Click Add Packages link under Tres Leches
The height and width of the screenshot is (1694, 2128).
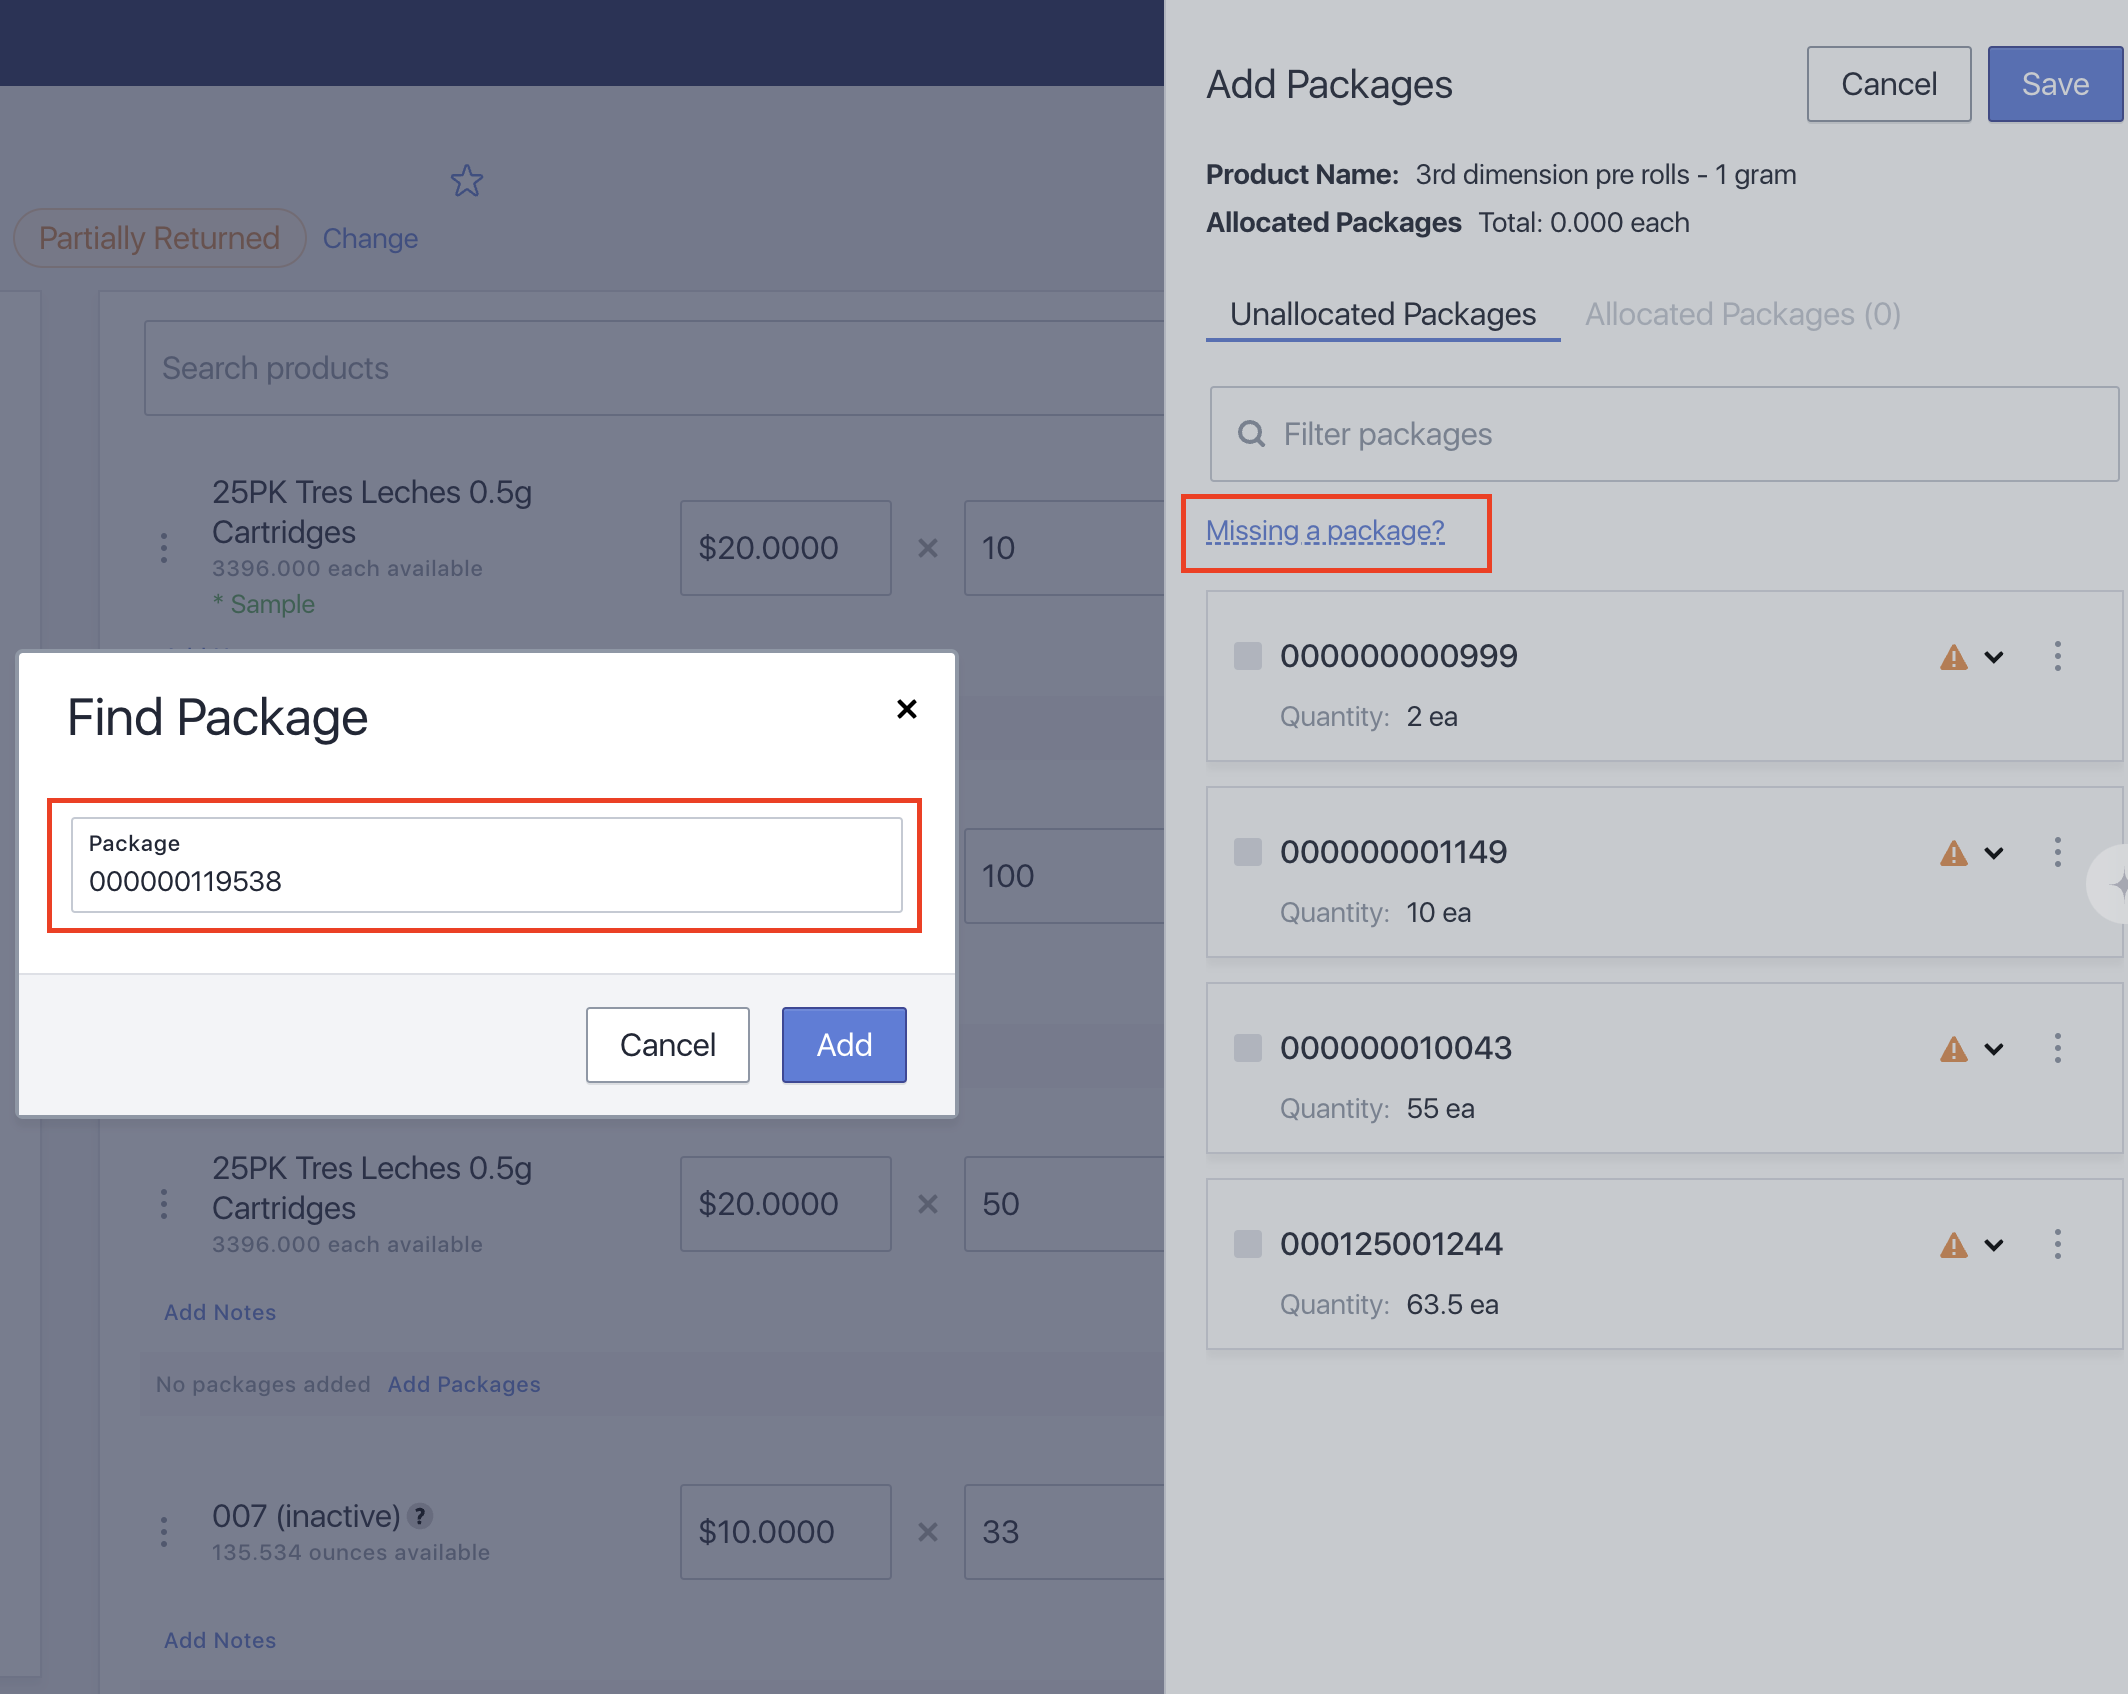pyautogui.click(x=464, y=1384)
